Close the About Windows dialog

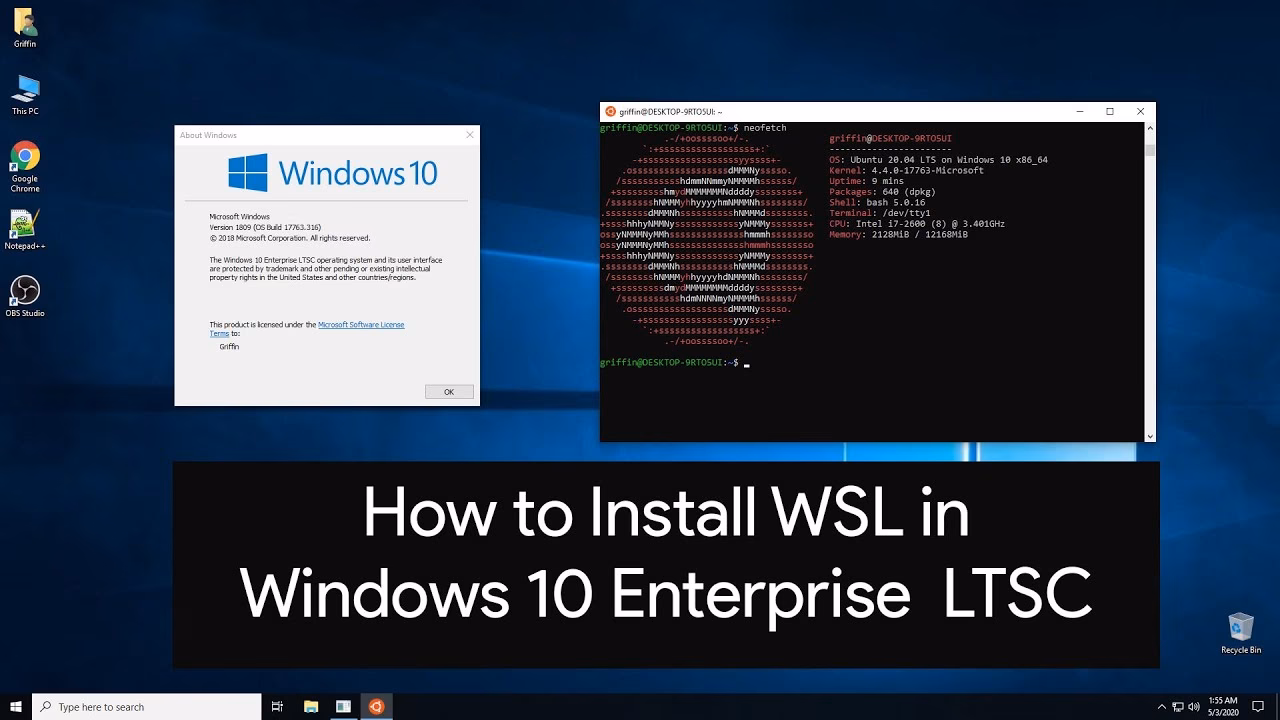click(x=470, y=135)
